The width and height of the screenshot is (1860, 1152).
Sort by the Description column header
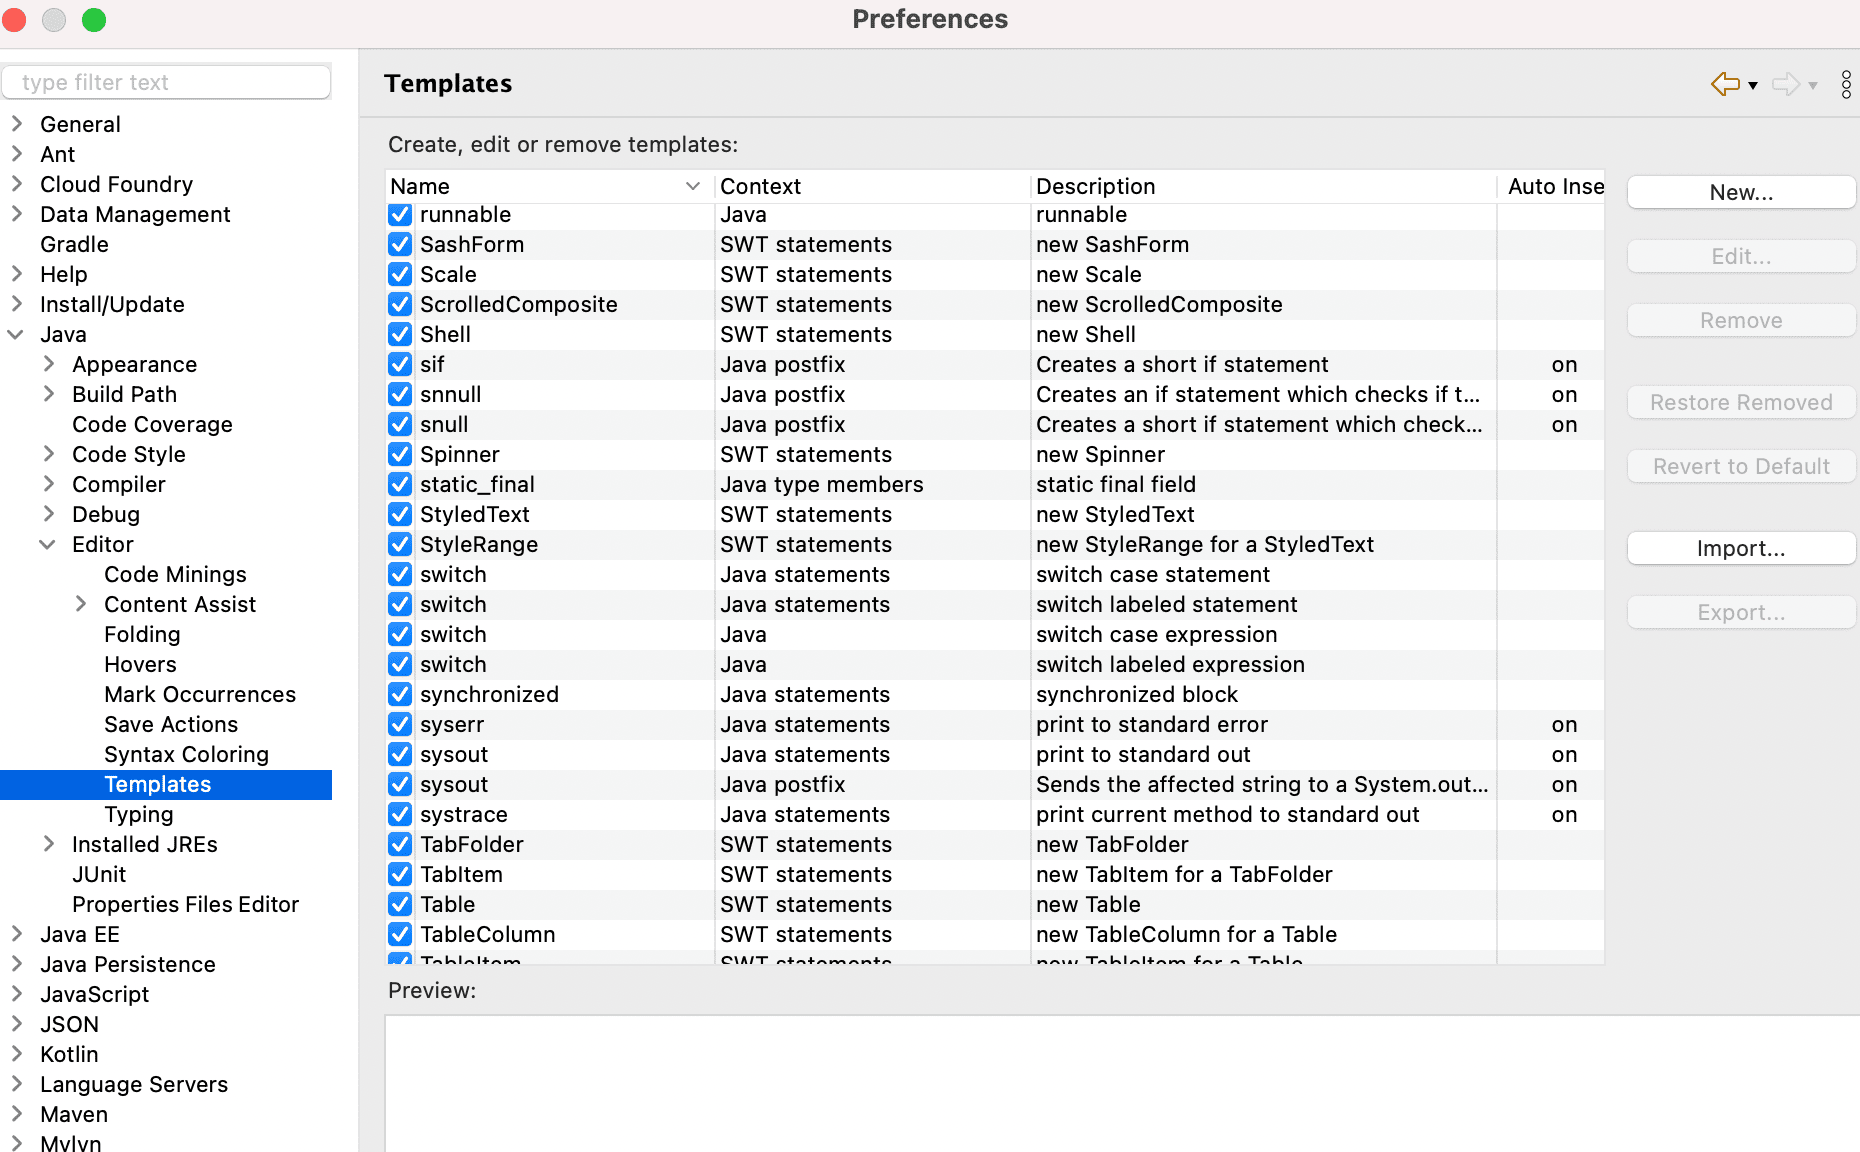1263,187
